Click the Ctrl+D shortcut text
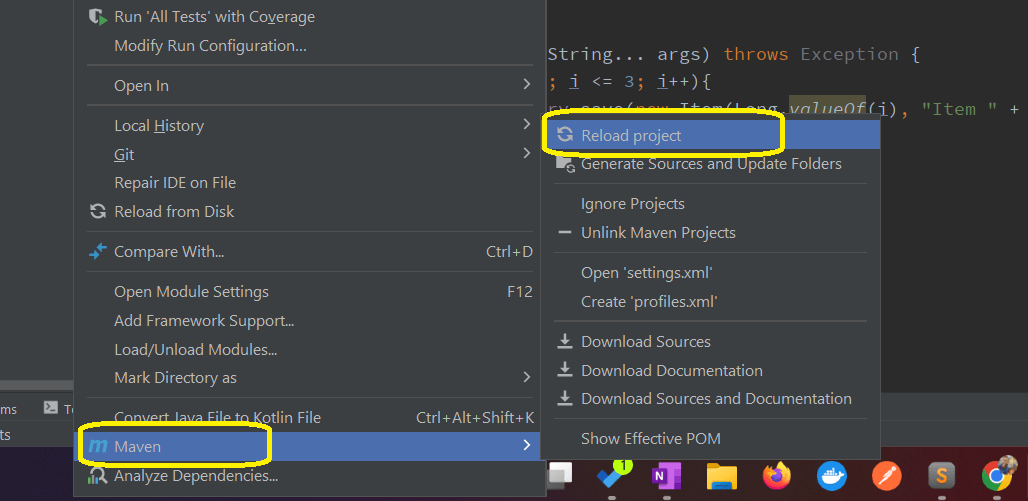This screenshot has width=1028, height=501. (509, 252)
